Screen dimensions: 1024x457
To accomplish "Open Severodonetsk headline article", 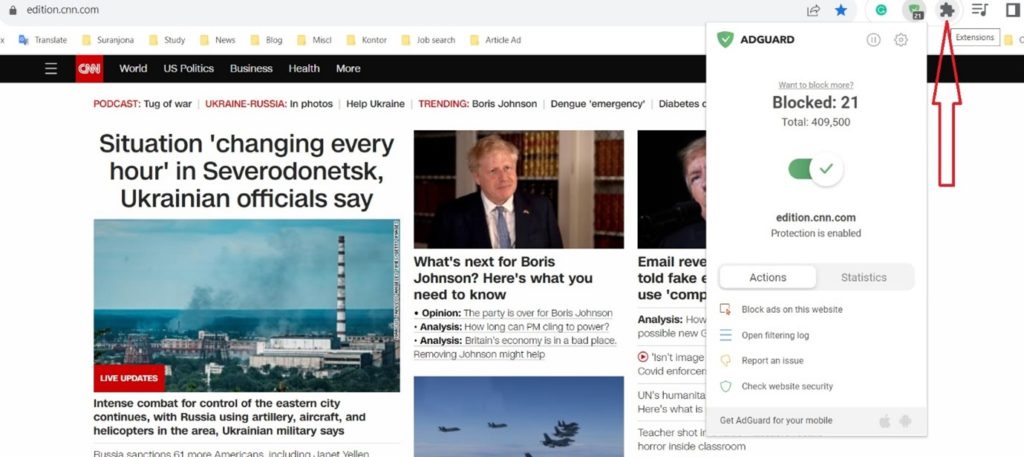I will pyautogui.click(x=247, y=171).
